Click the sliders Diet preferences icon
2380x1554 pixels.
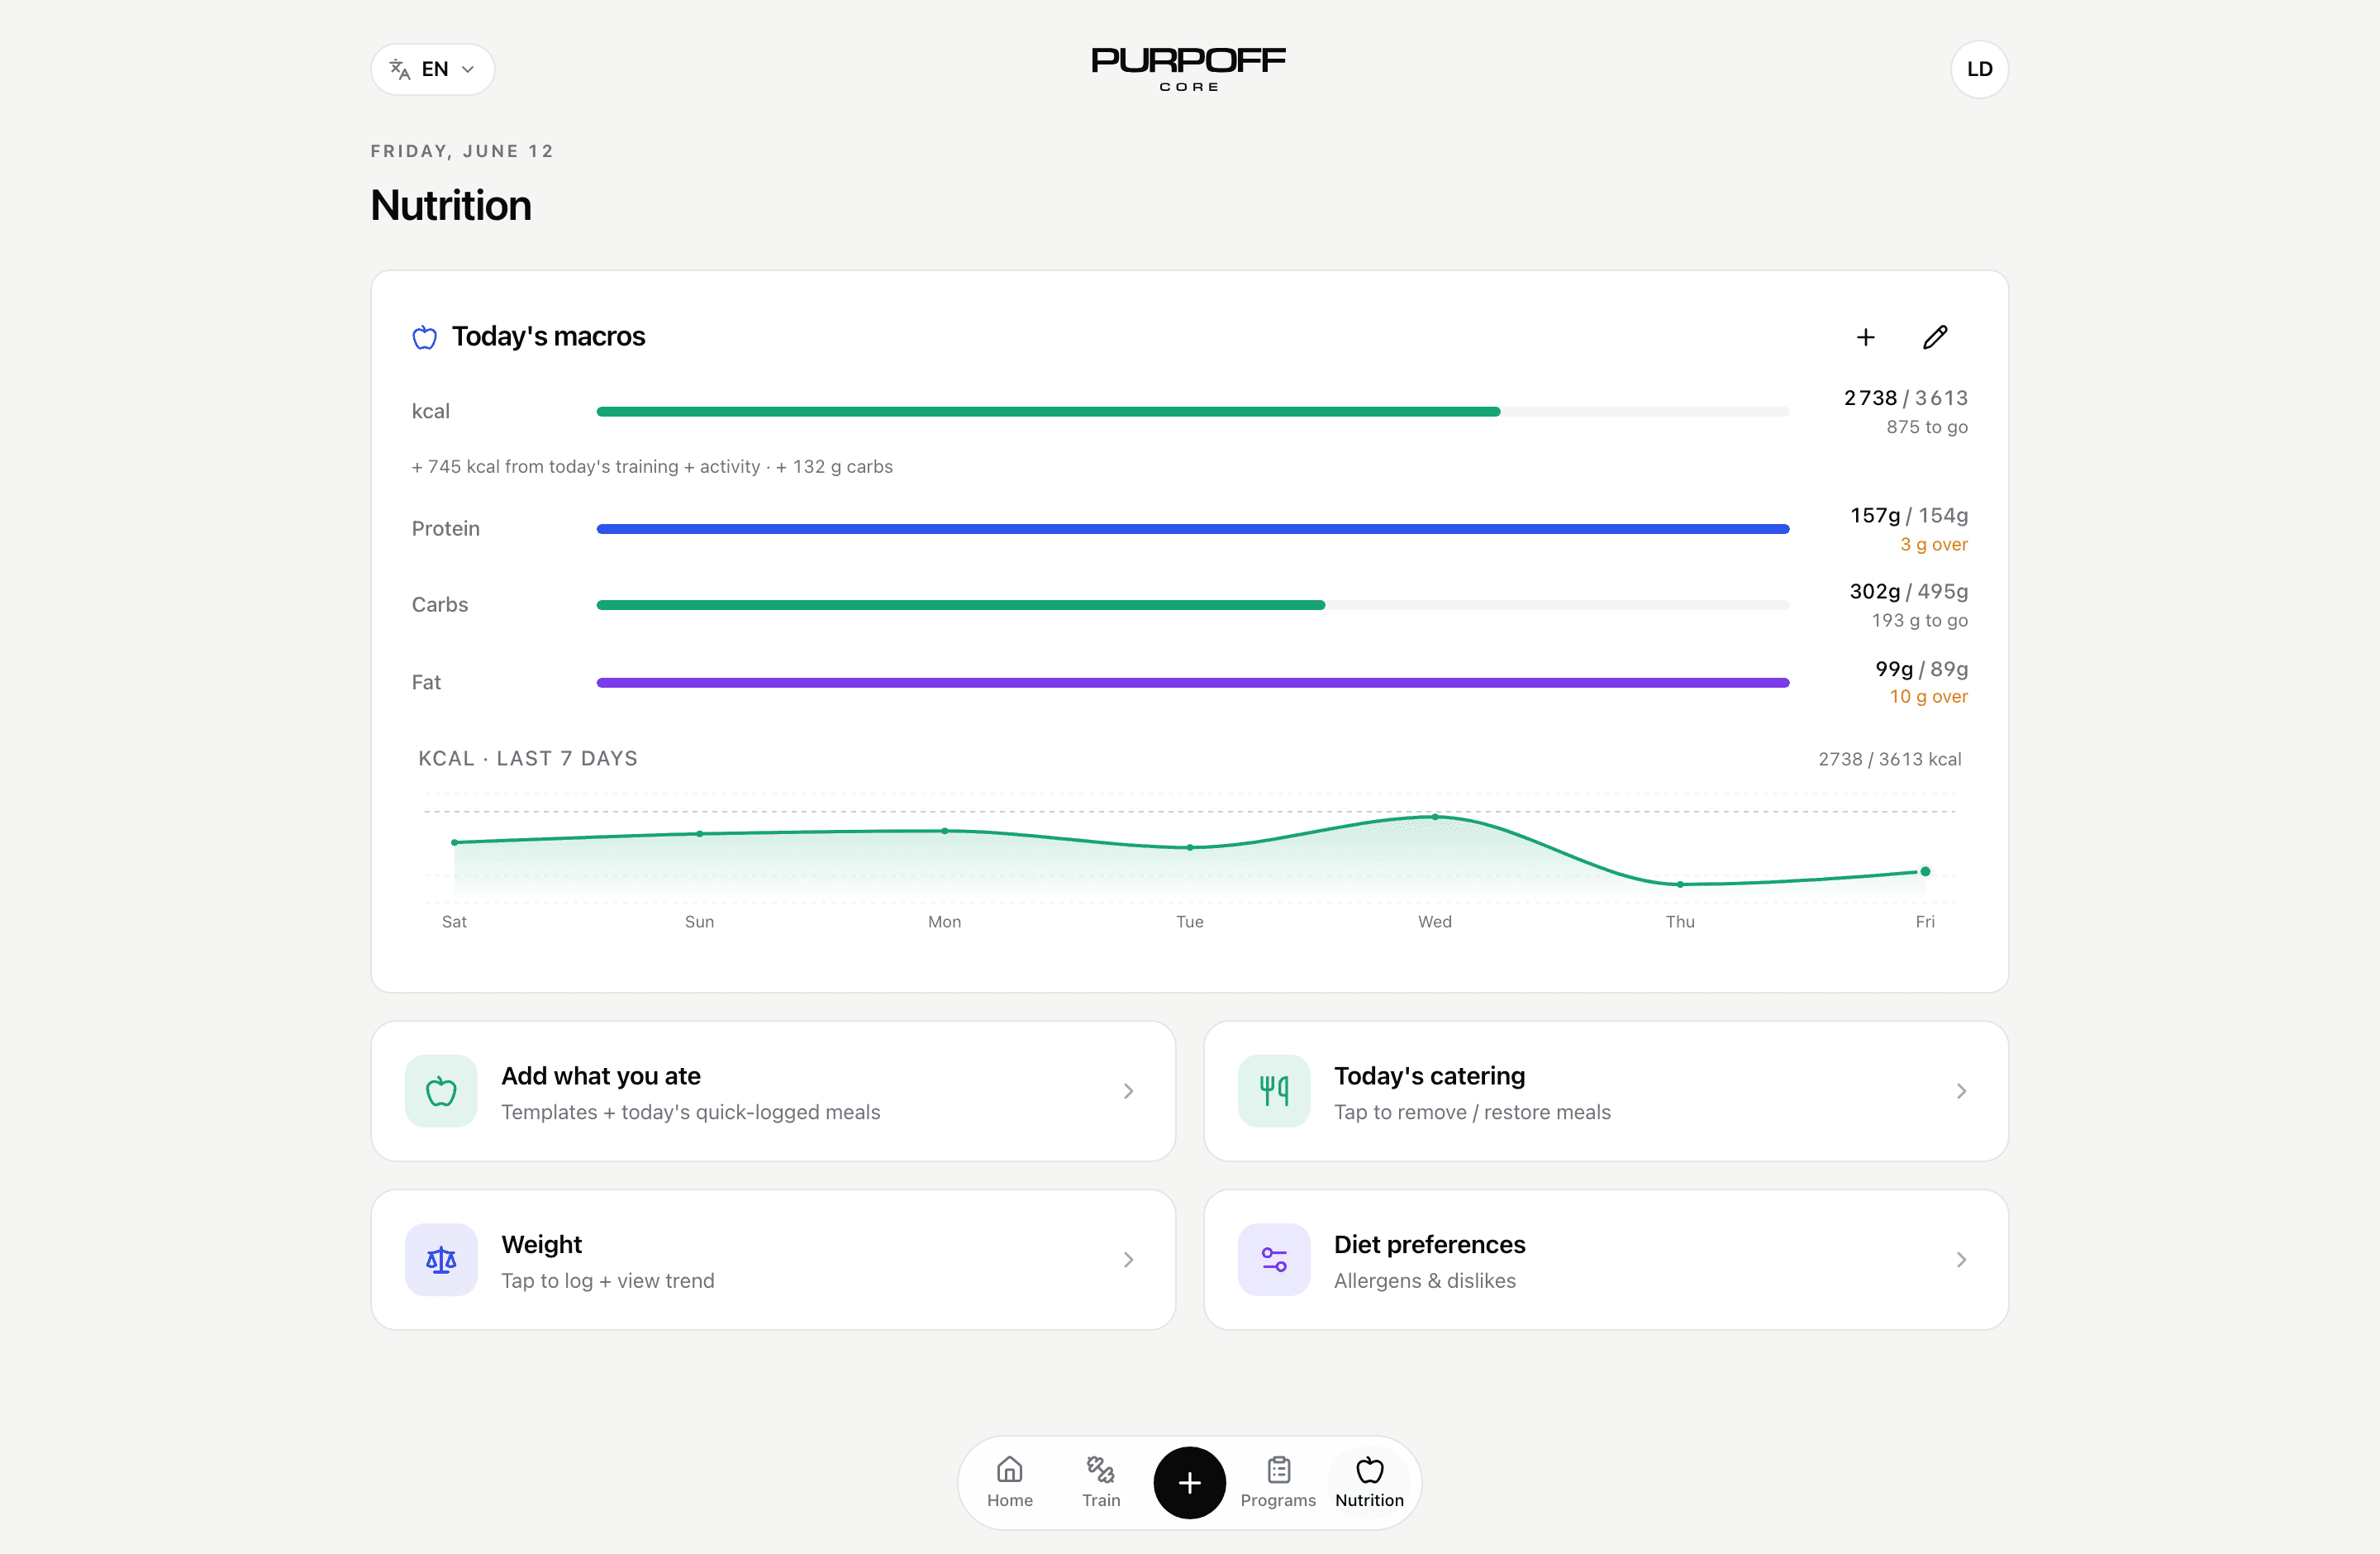click(x=1274, y=1260)
